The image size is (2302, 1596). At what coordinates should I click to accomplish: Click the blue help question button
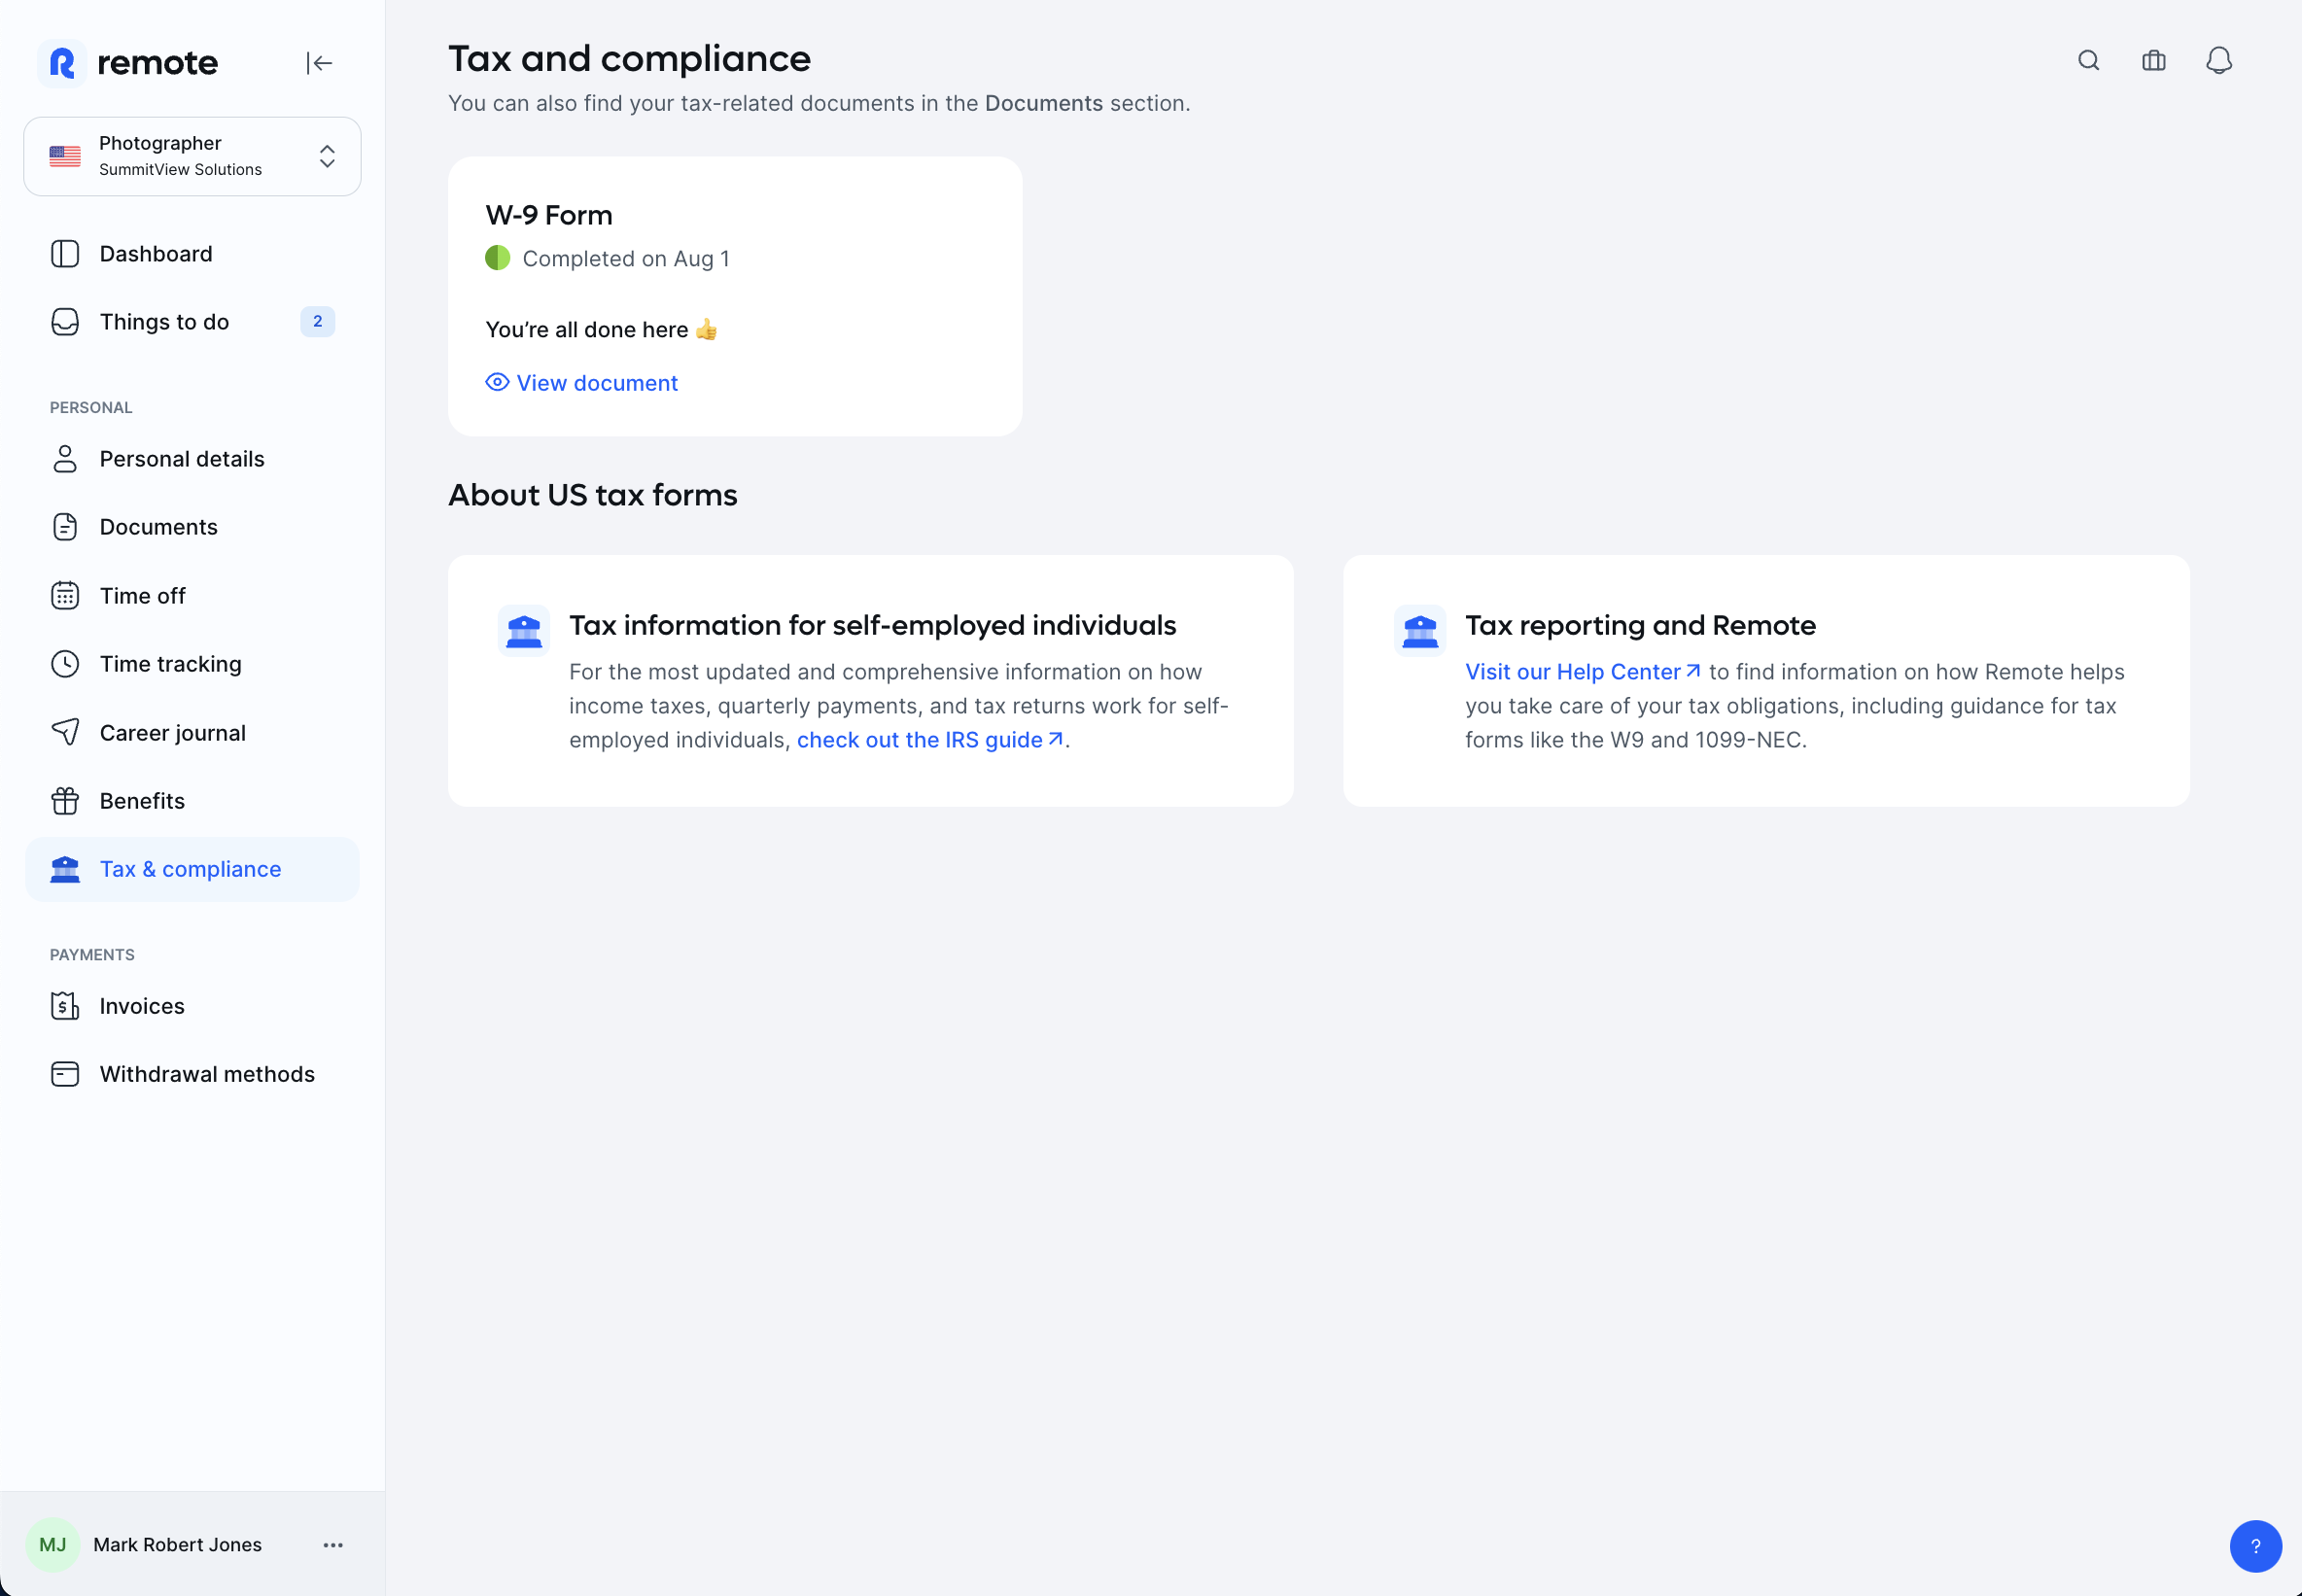pyautogui.click(x=2255, y=1545)
